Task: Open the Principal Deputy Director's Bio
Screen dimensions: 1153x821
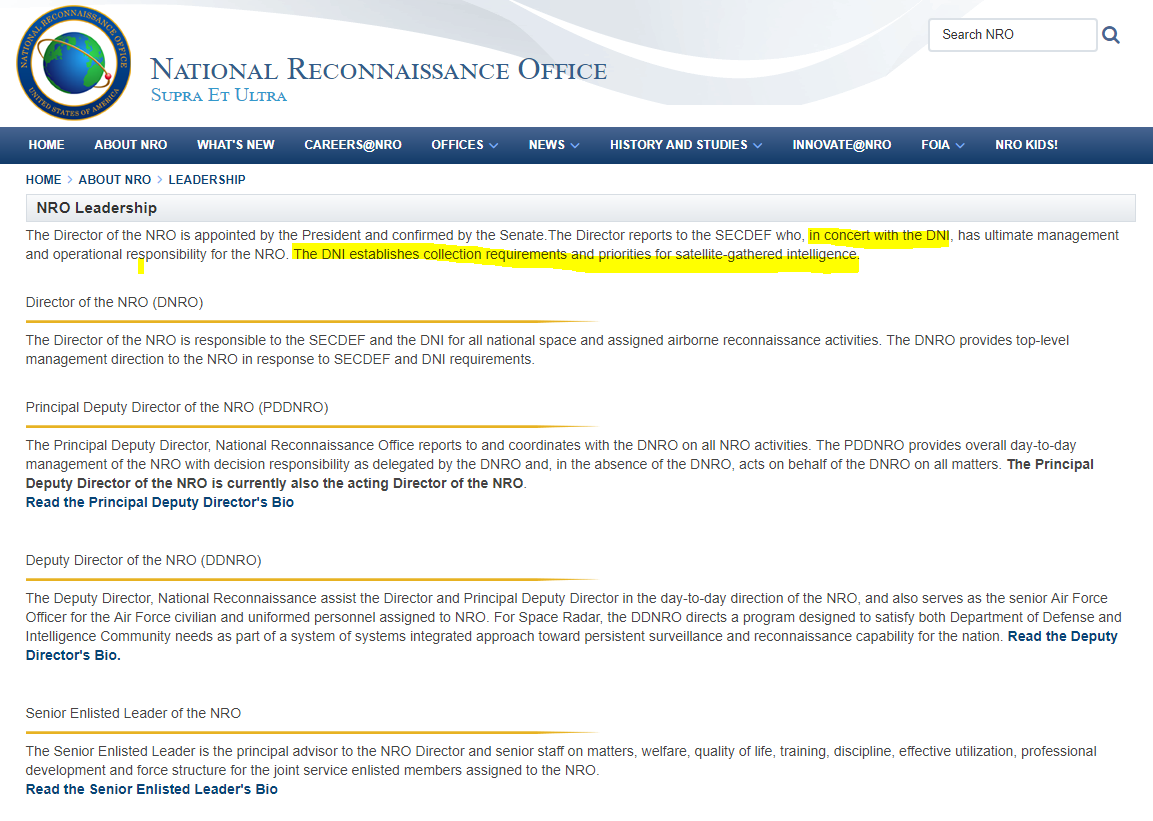Action: (x=159, y=502)
